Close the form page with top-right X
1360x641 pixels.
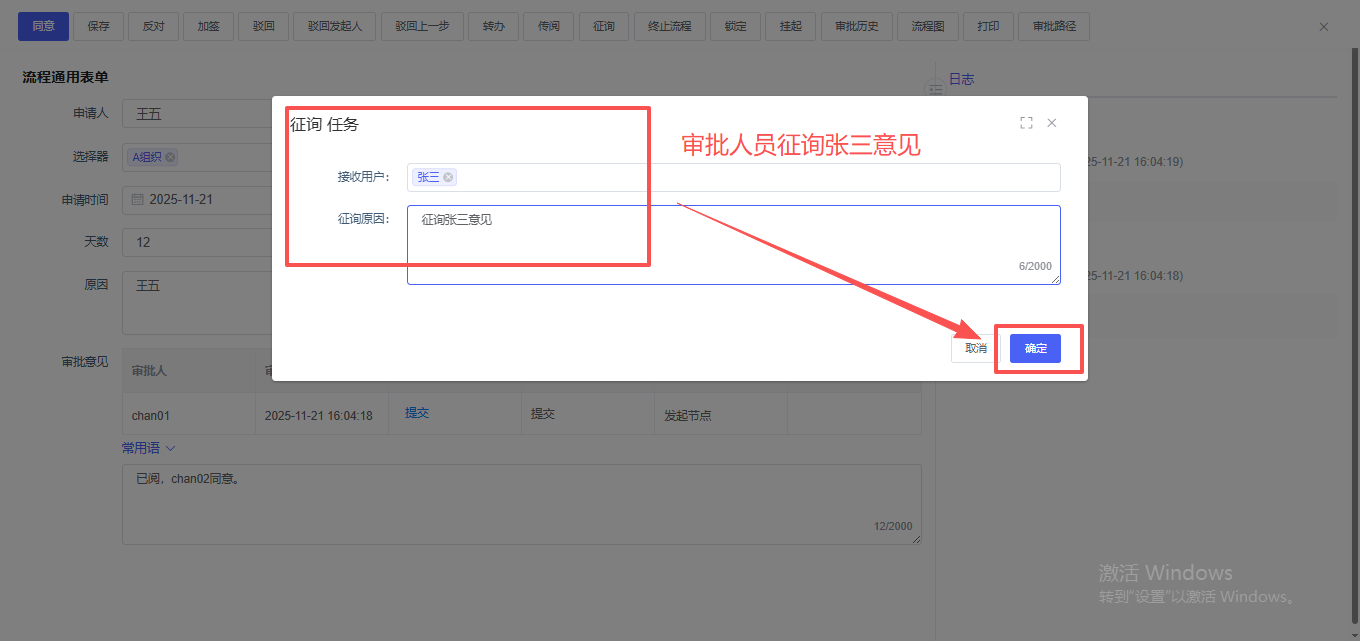(1323, 27)
